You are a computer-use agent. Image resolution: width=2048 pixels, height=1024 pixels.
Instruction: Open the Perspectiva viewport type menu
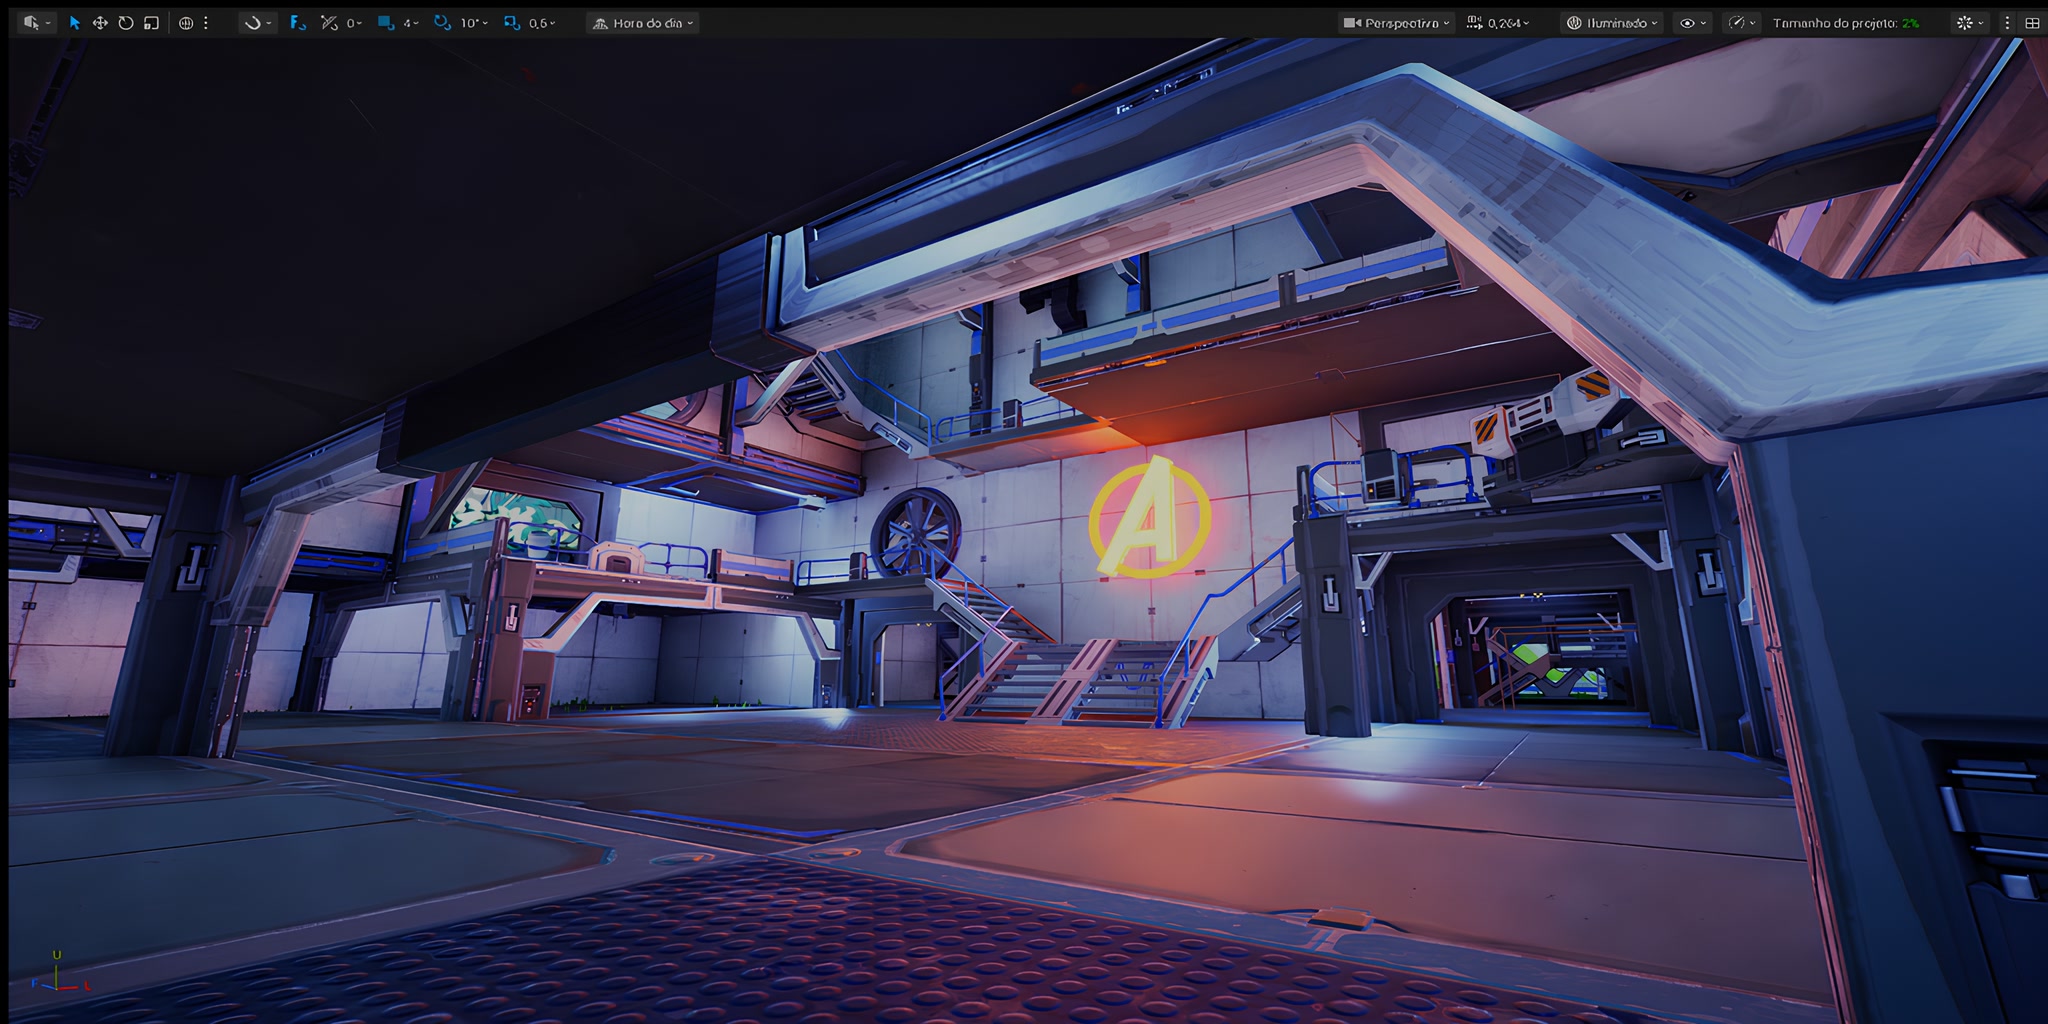pyautogui.click(x=1396, y=23)
